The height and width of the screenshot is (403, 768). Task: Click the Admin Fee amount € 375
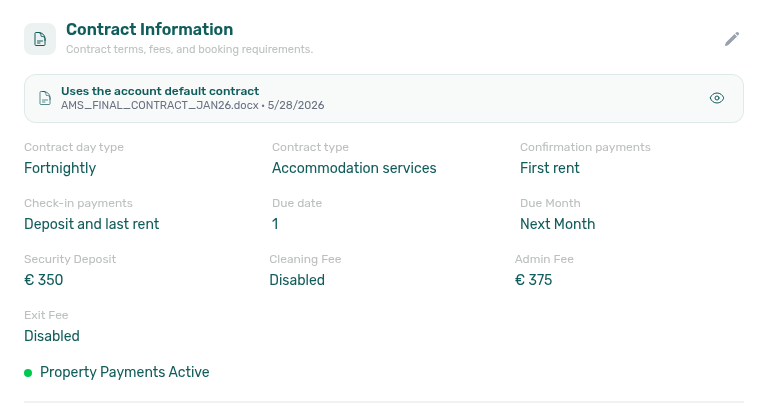click(x=533, y=280)
